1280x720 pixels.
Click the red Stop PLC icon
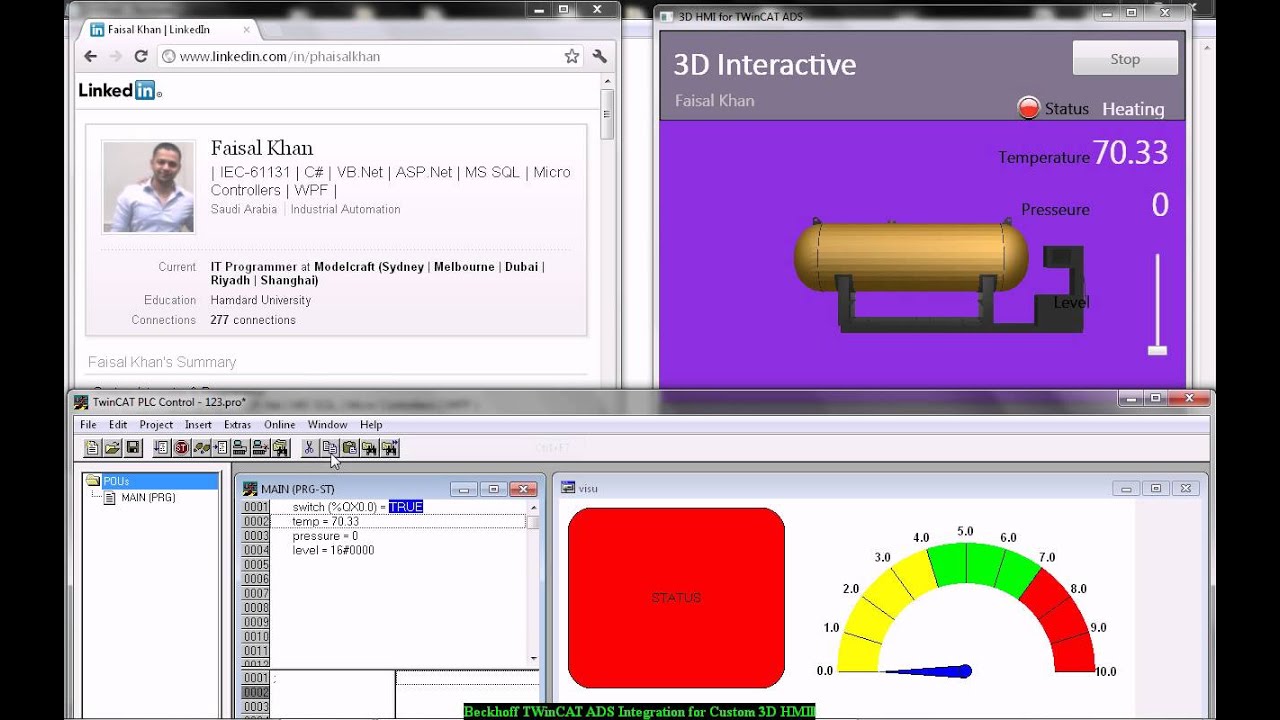[181, 448]
